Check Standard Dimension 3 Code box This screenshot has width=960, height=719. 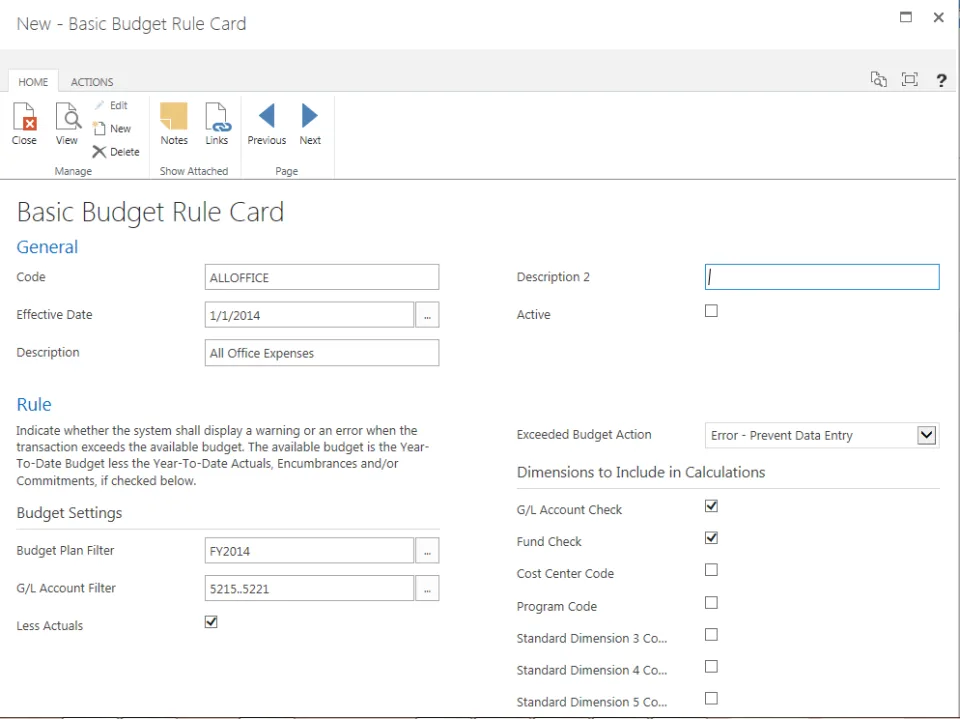click(x=711, y=634)
